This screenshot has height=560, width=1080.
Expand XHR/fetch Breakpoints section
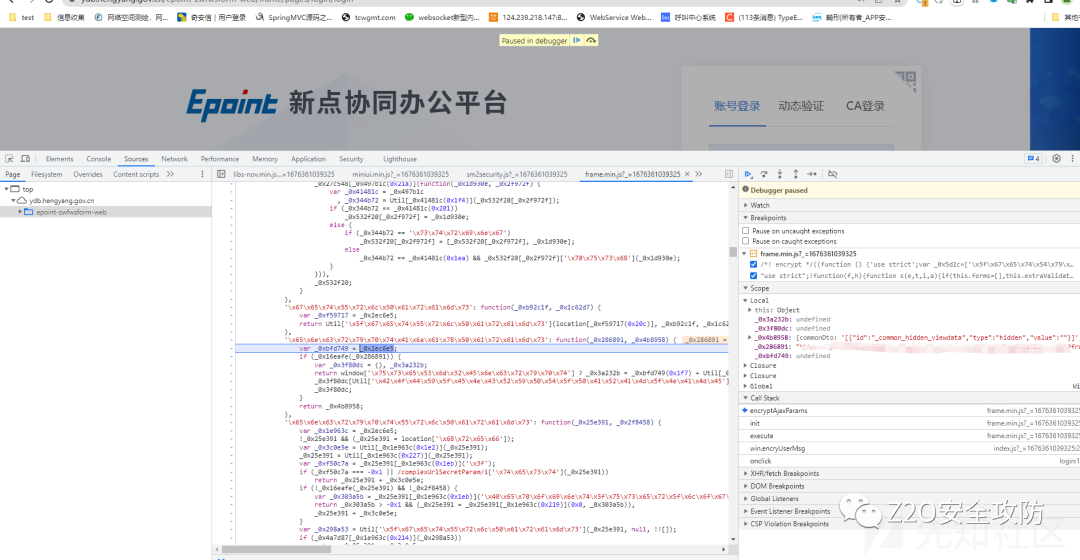(784, 473)
